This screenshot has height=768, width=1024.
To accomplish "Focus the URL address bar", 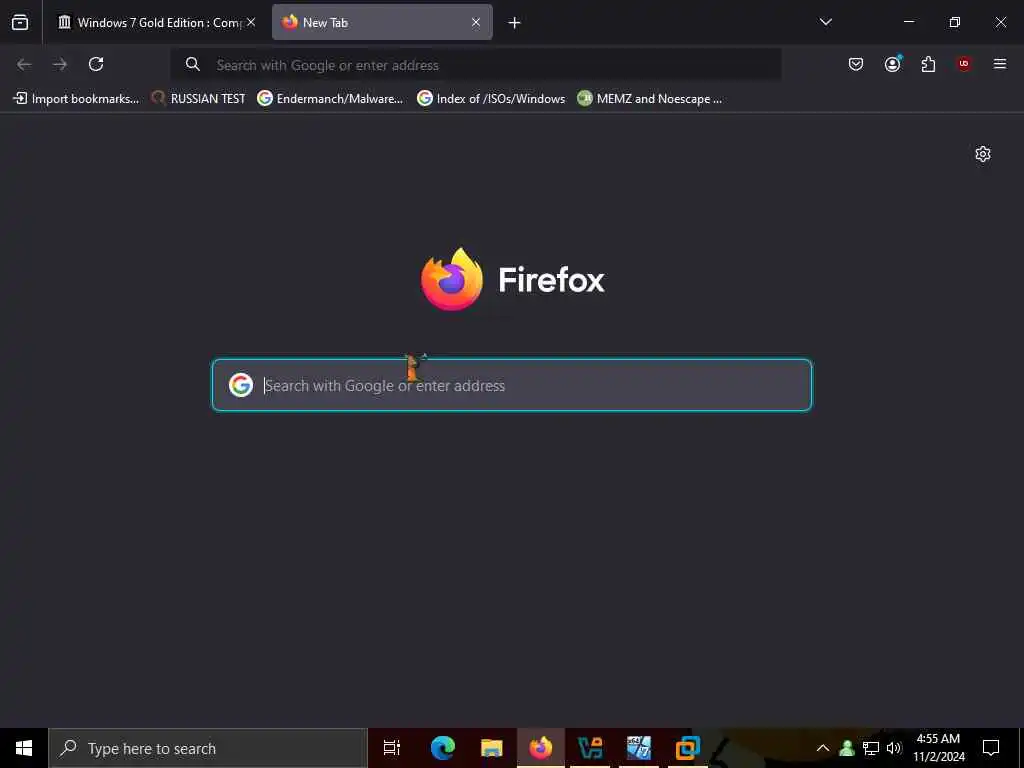I will [x=475, y=65].
